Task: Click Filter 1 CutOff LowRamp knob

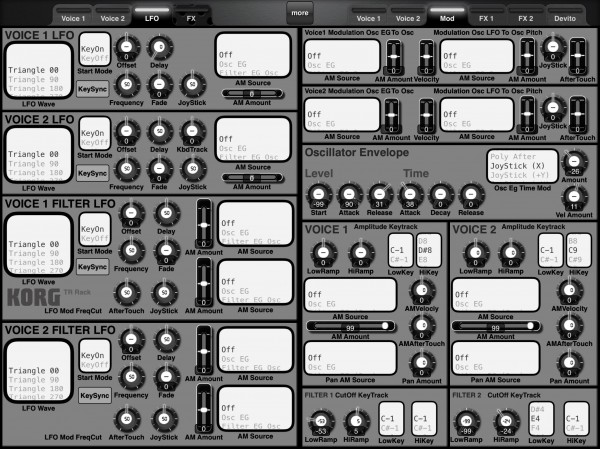Action: click(x=321, y=422)
